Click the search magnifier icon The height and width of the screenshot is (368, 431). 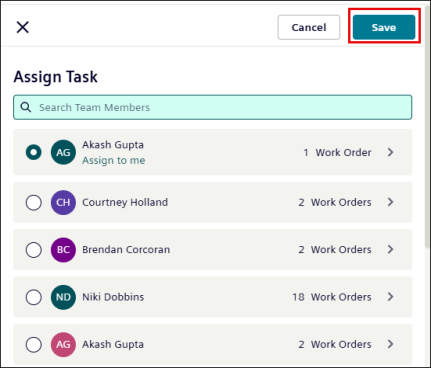26,107
